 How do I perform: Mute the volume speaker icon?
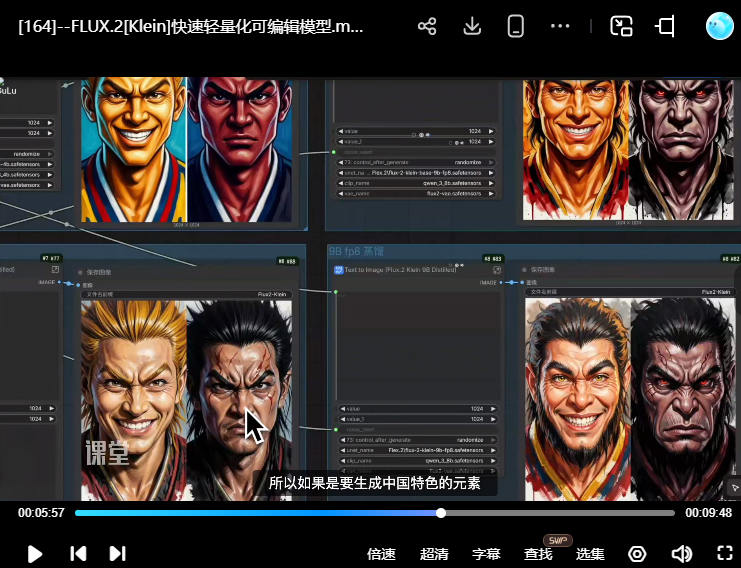(681, 554)
